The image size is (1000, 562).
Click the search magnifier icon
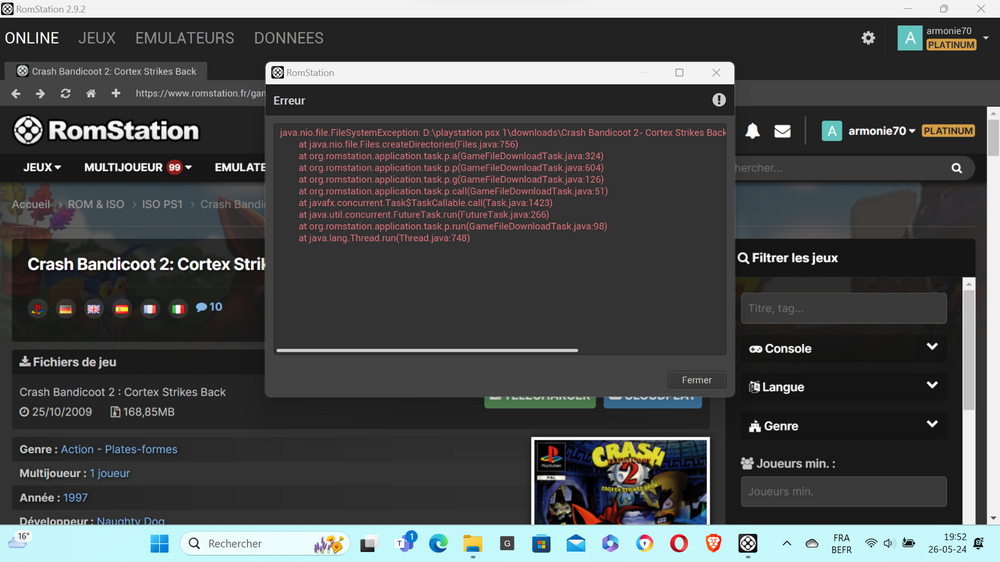pos(956,168)
